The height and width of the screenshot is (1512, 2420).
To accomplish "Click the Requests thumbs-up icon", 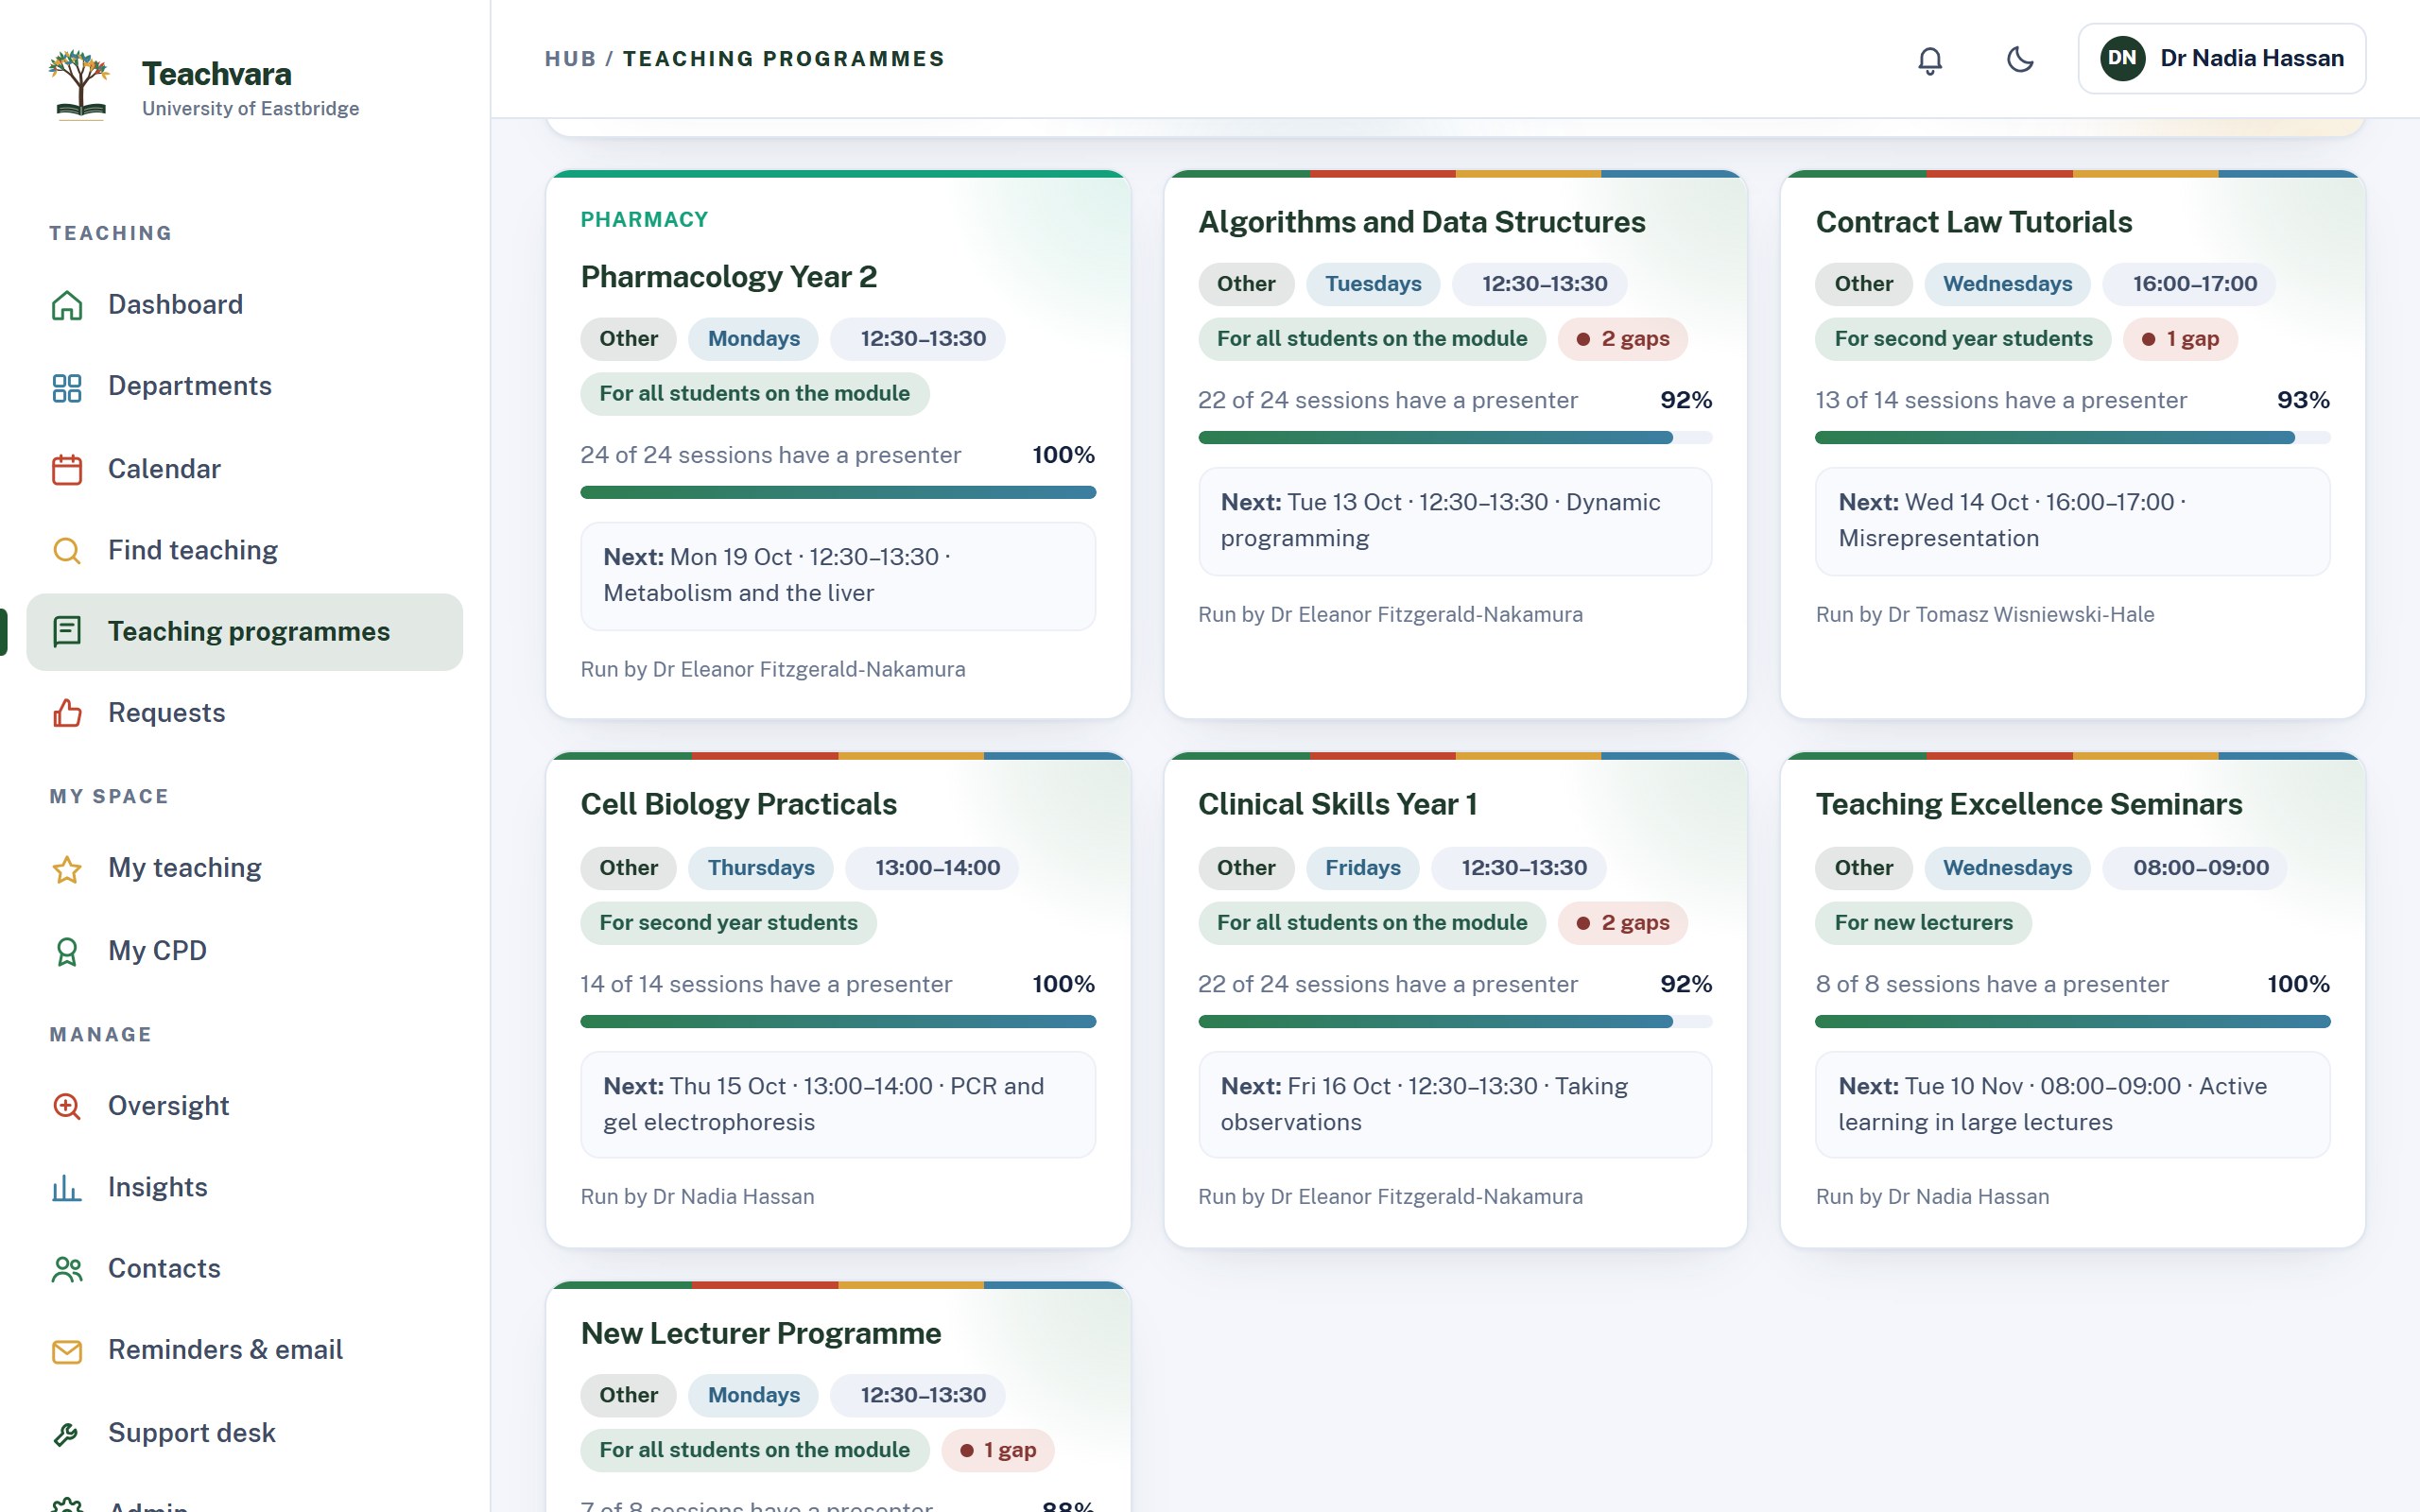I will pos(67,713).
